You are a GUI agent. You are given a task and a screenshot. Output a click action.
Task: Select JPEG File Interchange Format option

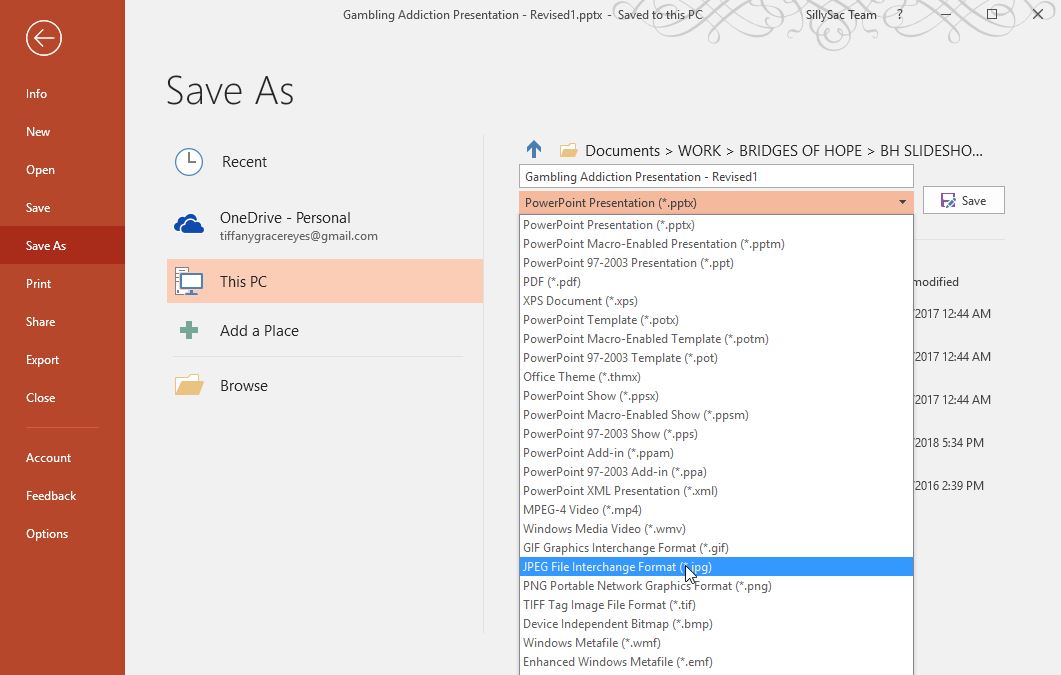(617, 567)
